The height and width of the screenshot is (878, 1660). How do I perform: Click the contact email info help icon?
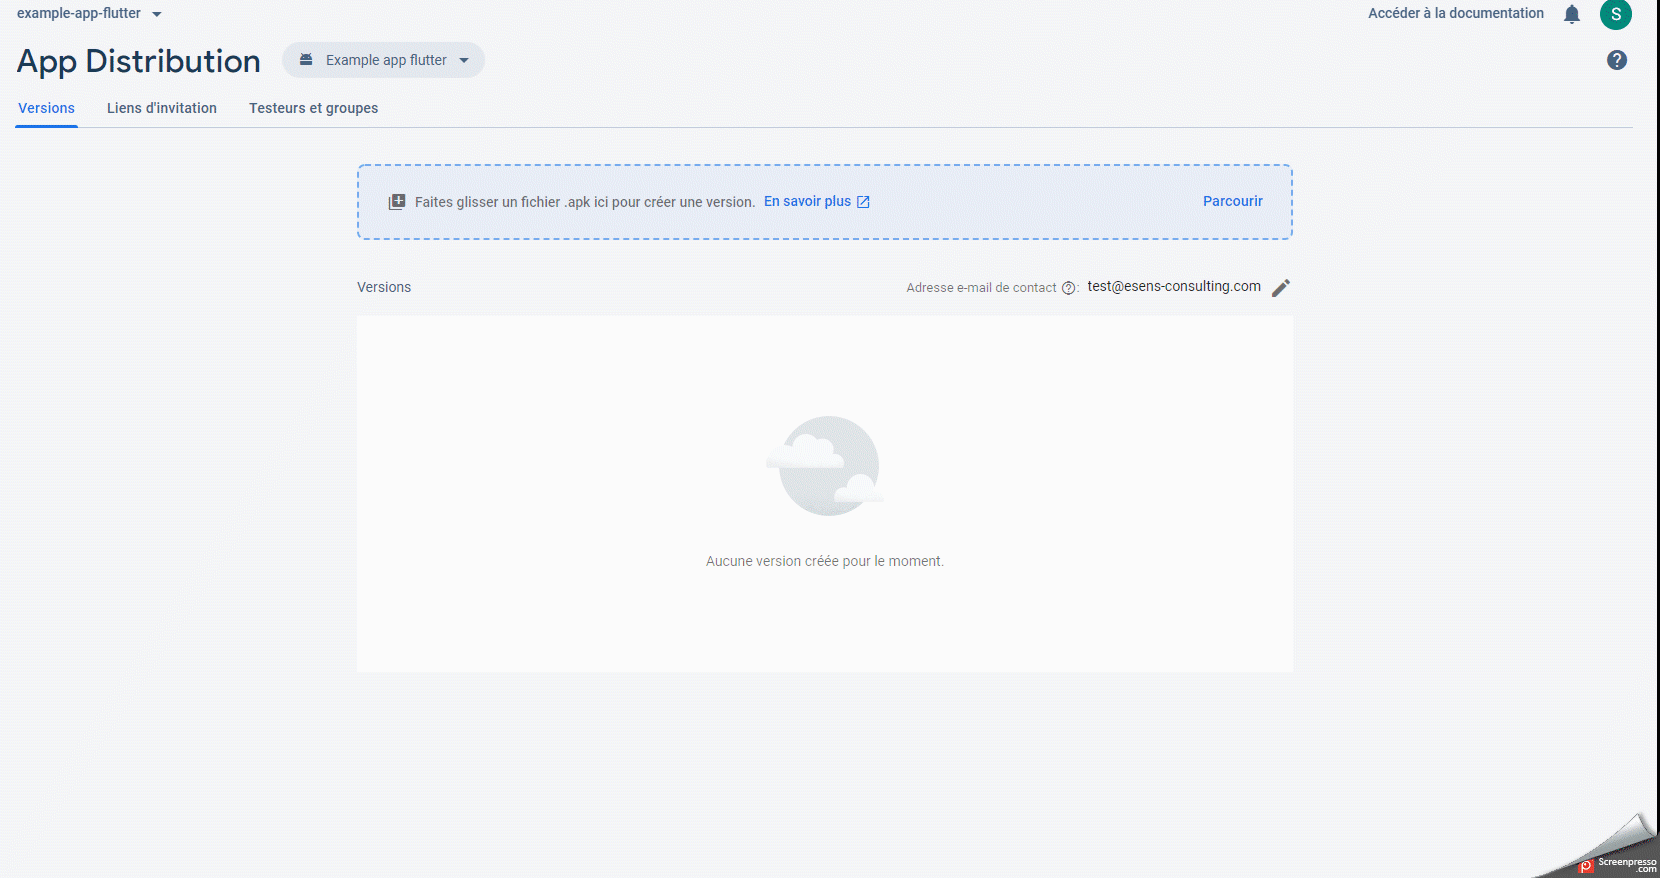click(1068, 288)
